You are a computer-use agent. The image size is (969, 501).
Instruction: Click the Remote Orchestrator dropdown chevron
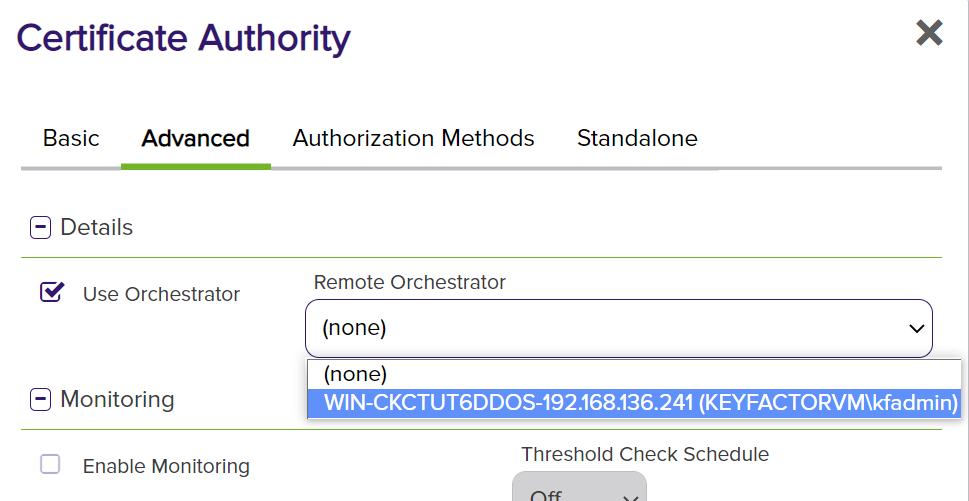(915, 328)
